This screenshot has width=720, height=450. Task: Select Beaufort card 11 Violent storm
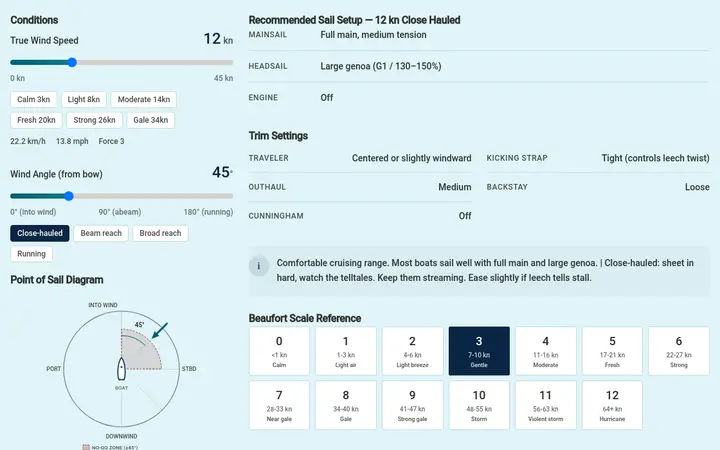coord(546,405)
